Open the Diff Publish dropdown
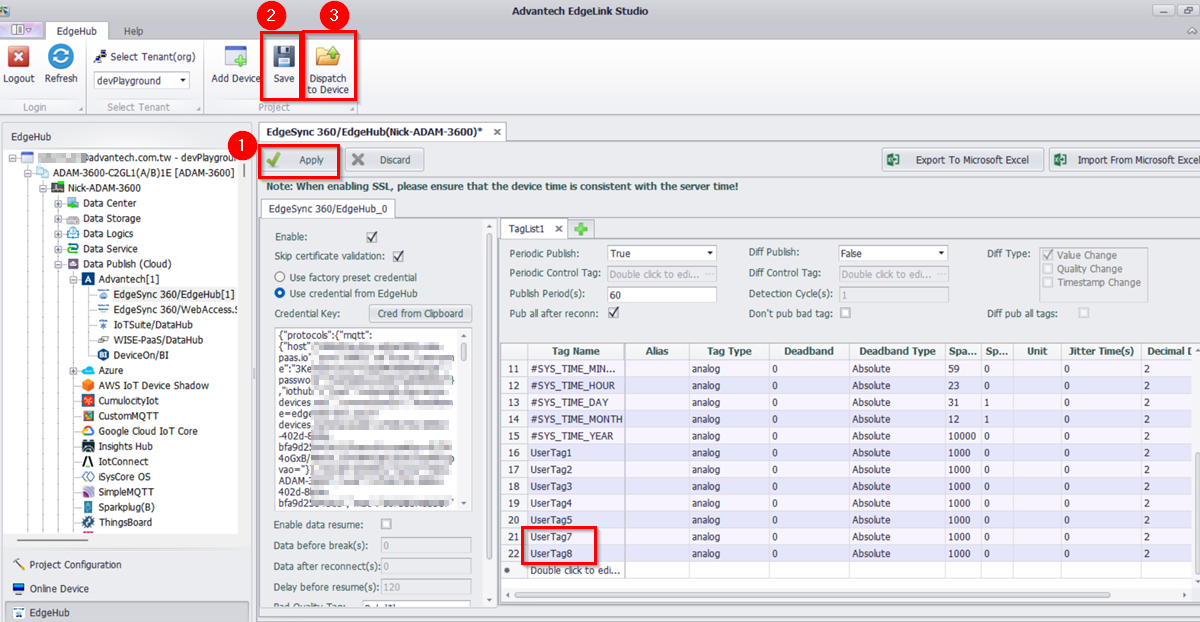This screenshot has width=1200, height=622. point(940,254)
